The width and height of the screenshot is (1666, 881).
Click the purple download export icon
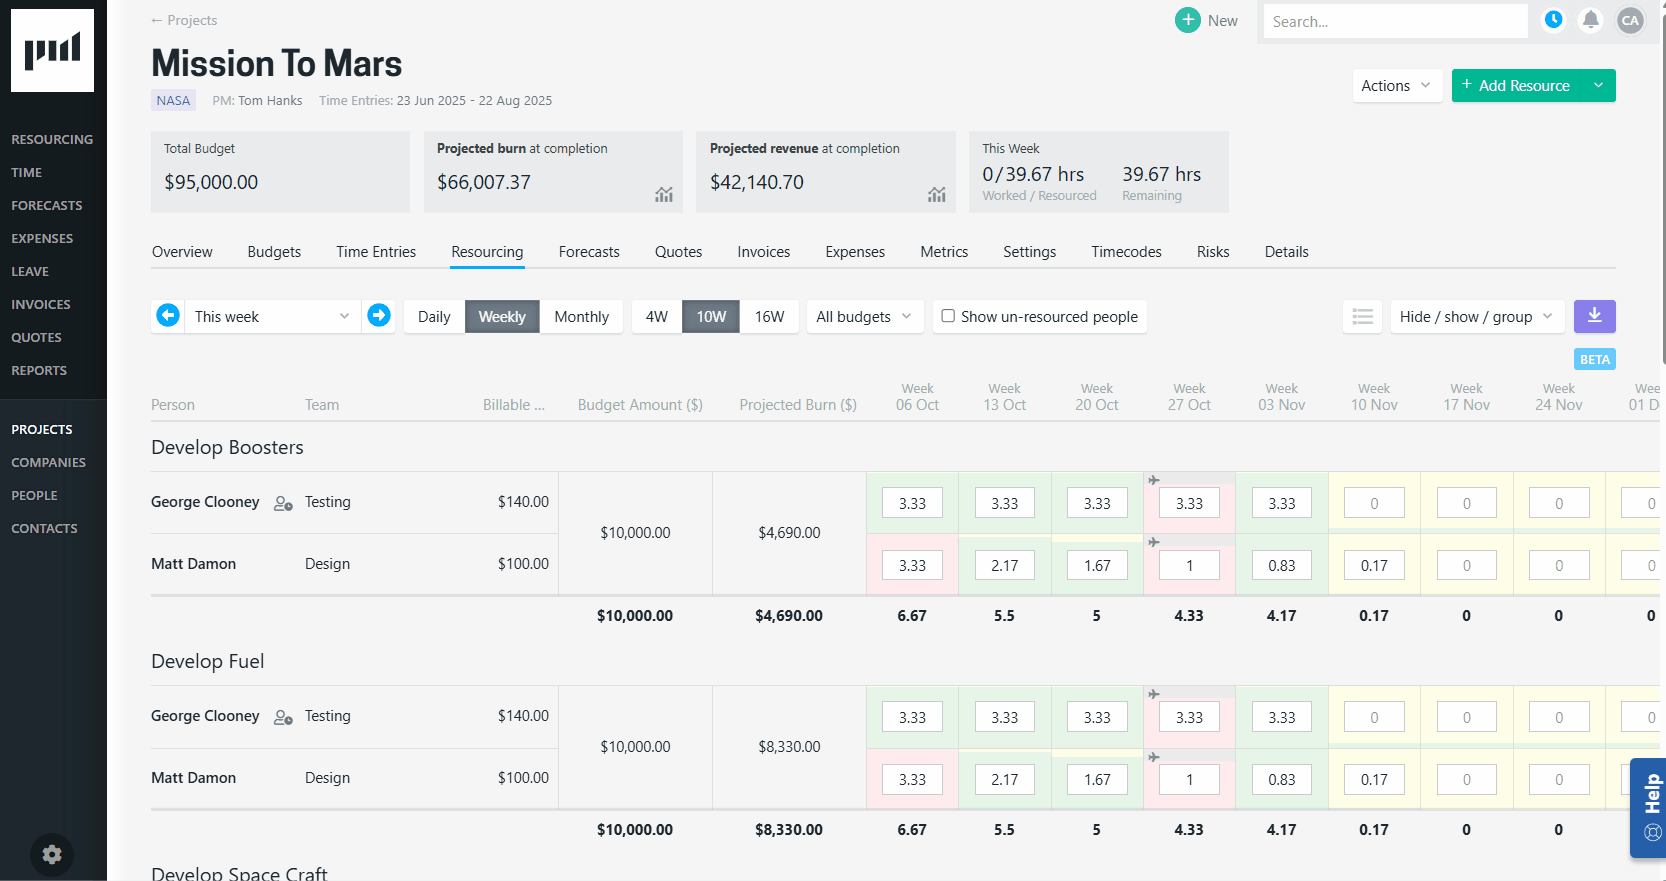(1594, 316)
